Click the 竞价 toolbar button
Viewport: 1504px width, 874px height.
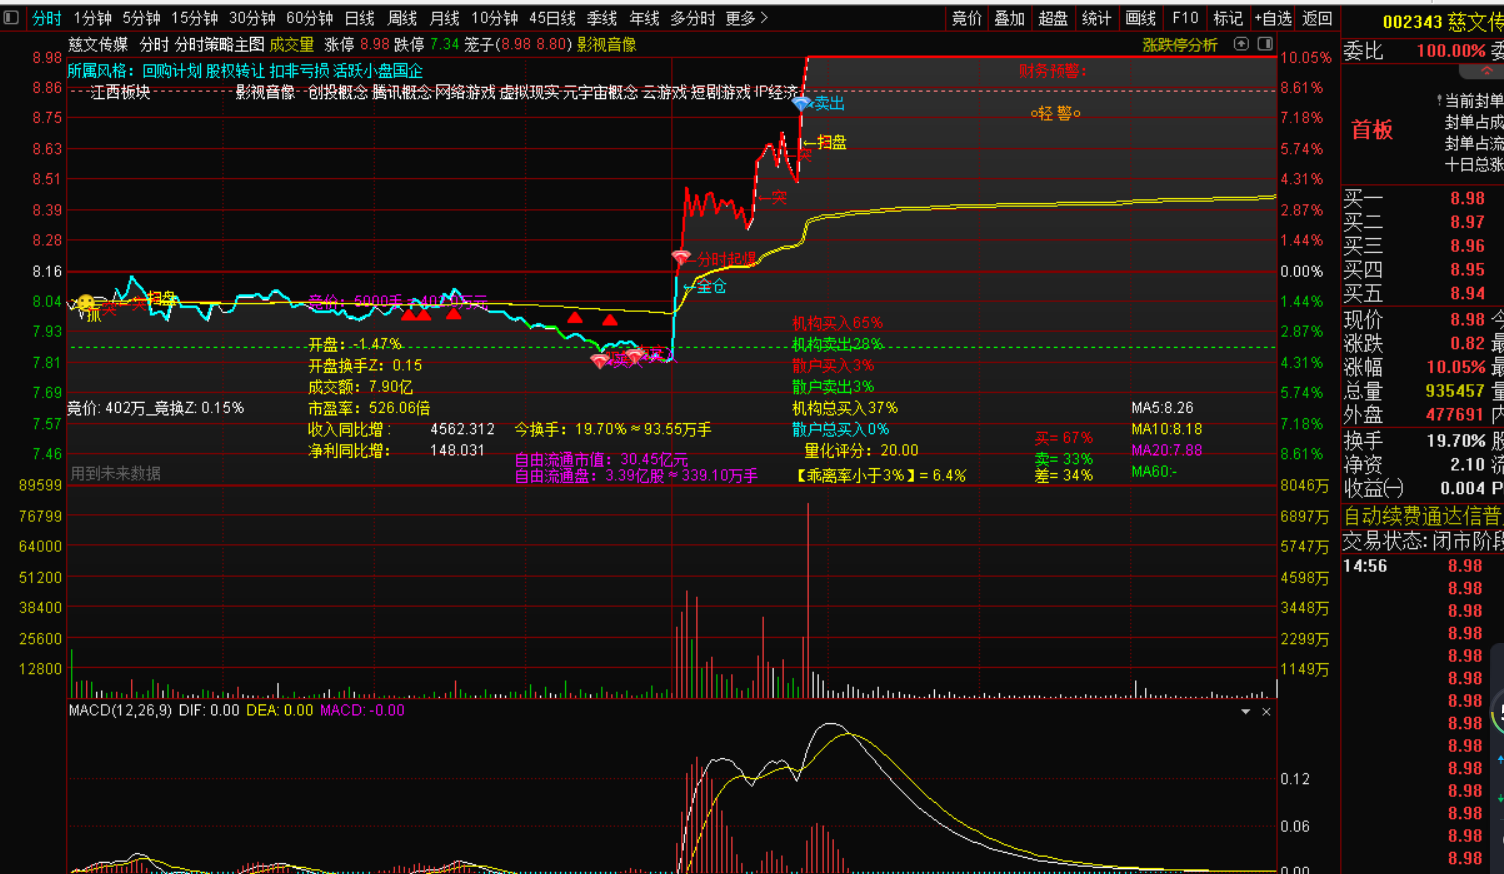[x=966, y=18]
